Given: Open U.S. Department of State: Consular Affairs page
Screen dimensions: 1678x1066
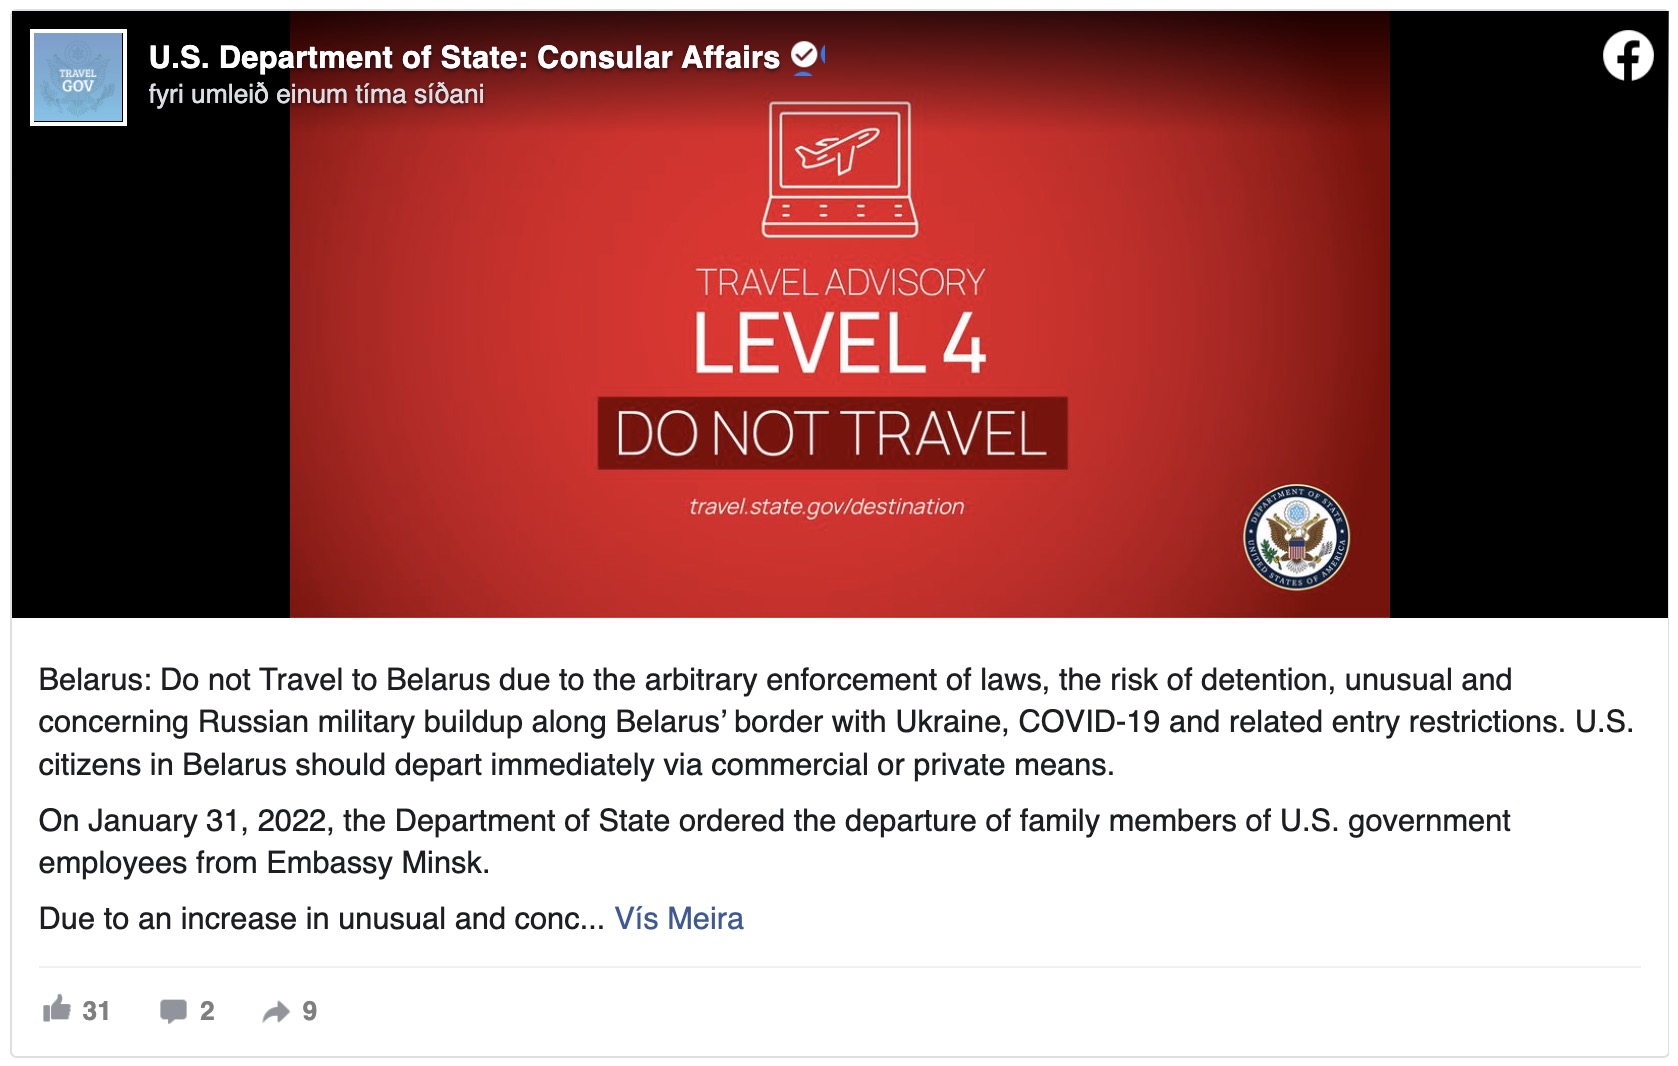Looking at the screenshot, I should click(464, 58).
